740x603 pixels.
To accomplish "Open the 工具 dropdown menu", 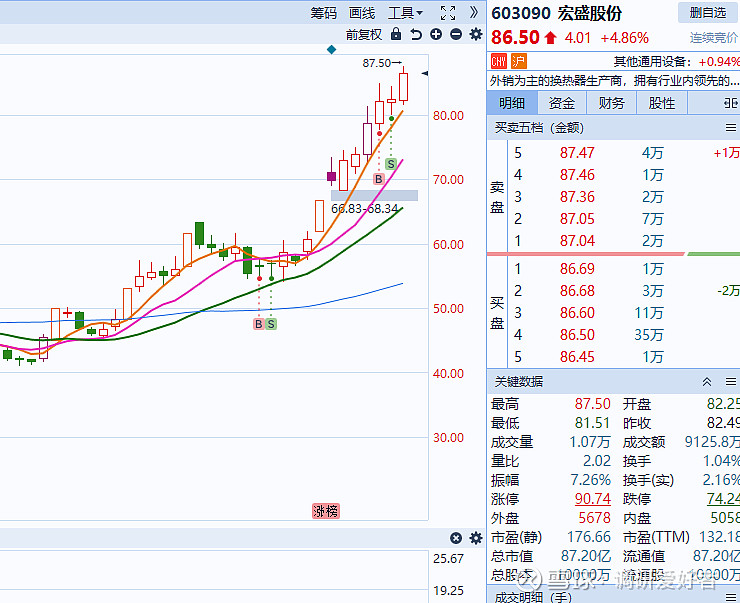I will click(x=405, y=13).
